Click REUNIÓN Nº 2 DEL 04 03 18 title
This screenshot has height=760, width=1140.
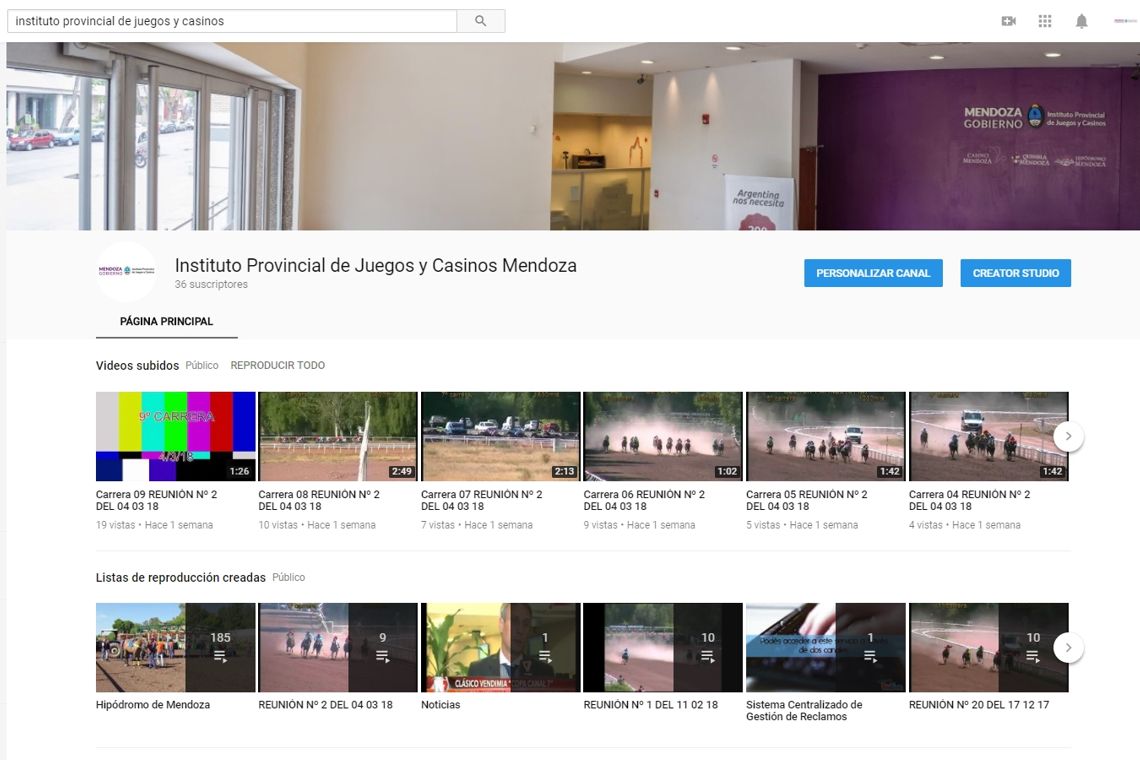(x=326, y=705)
